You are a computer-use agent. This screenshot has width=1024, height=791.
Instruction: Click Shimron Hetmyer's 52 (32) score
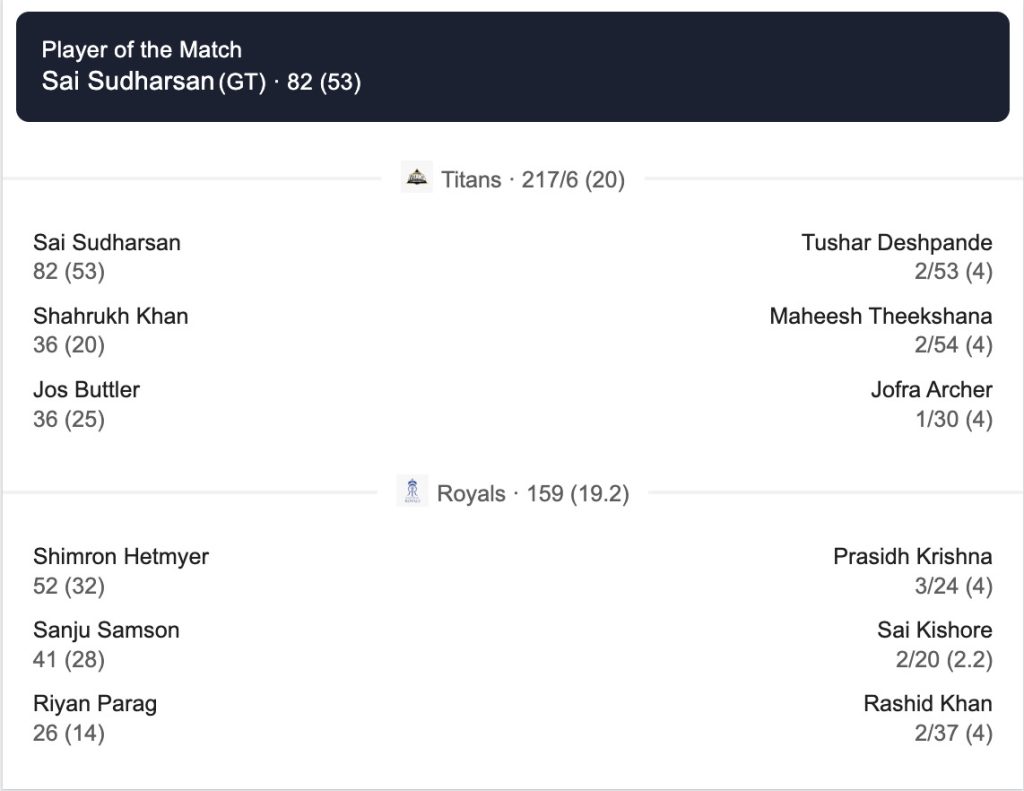(69, 586)
